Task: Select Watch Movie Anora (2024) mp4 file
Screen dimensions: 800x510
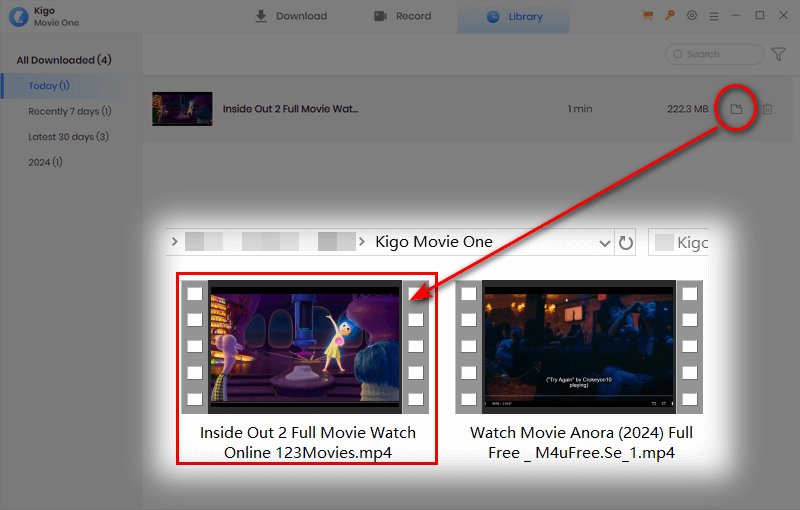Action: tap(579, 347)
